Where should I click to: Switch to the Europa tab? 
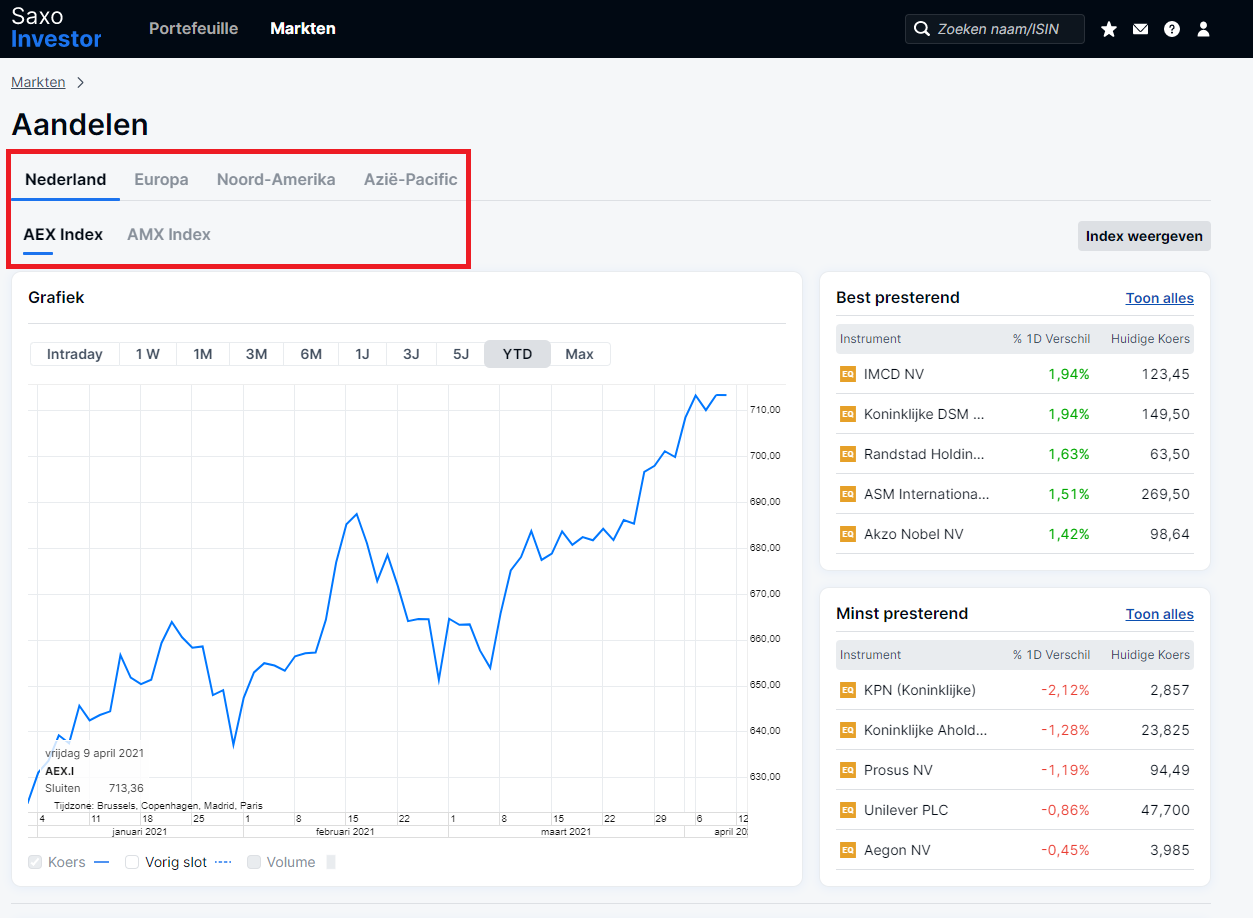(161, 180)
